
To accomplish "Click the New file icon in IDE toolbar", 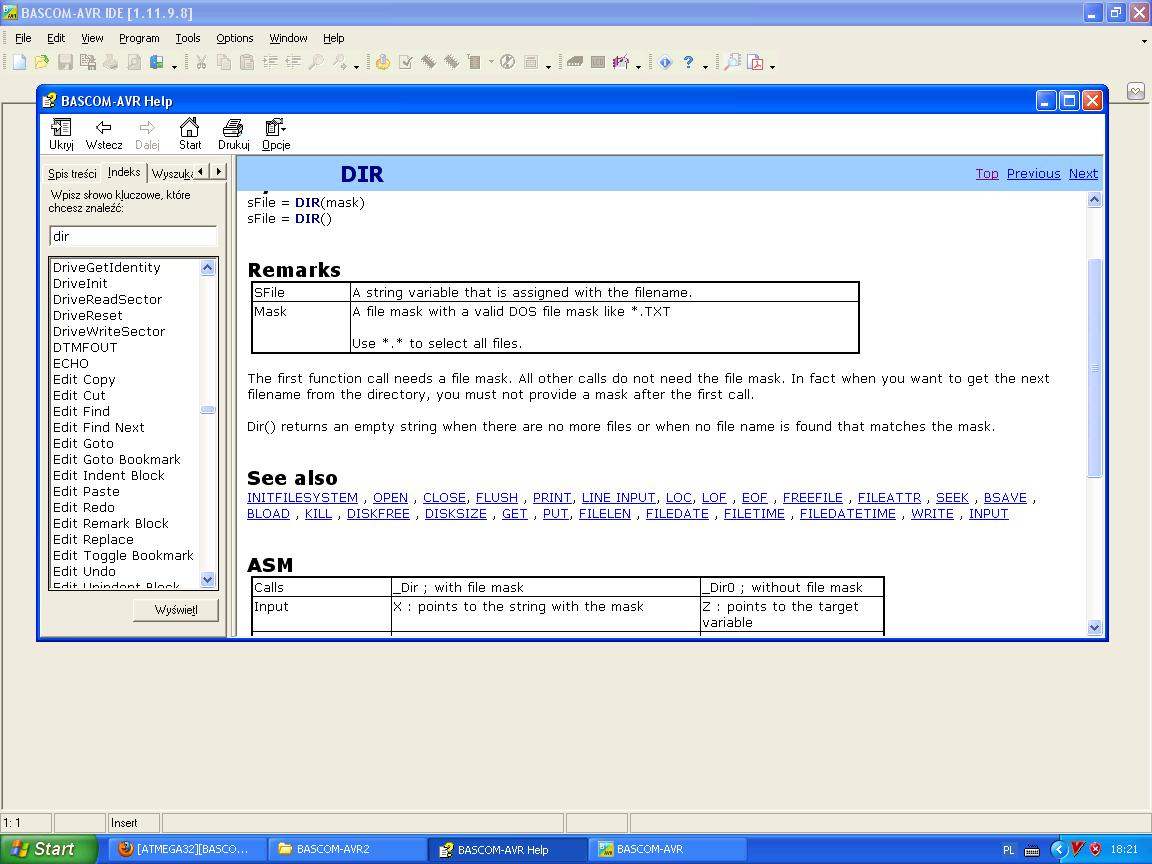I will (x=19, y=62).
